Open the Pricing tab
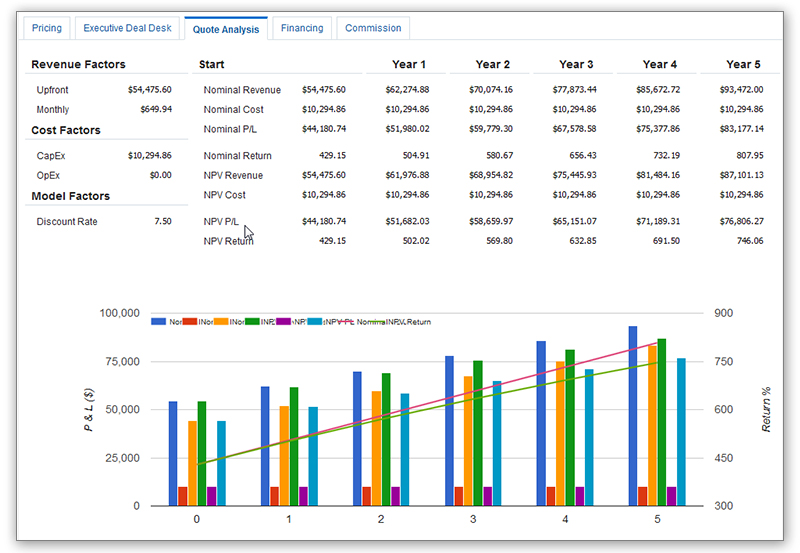Screen dimensions: 800x553 (x=46, y=28)
